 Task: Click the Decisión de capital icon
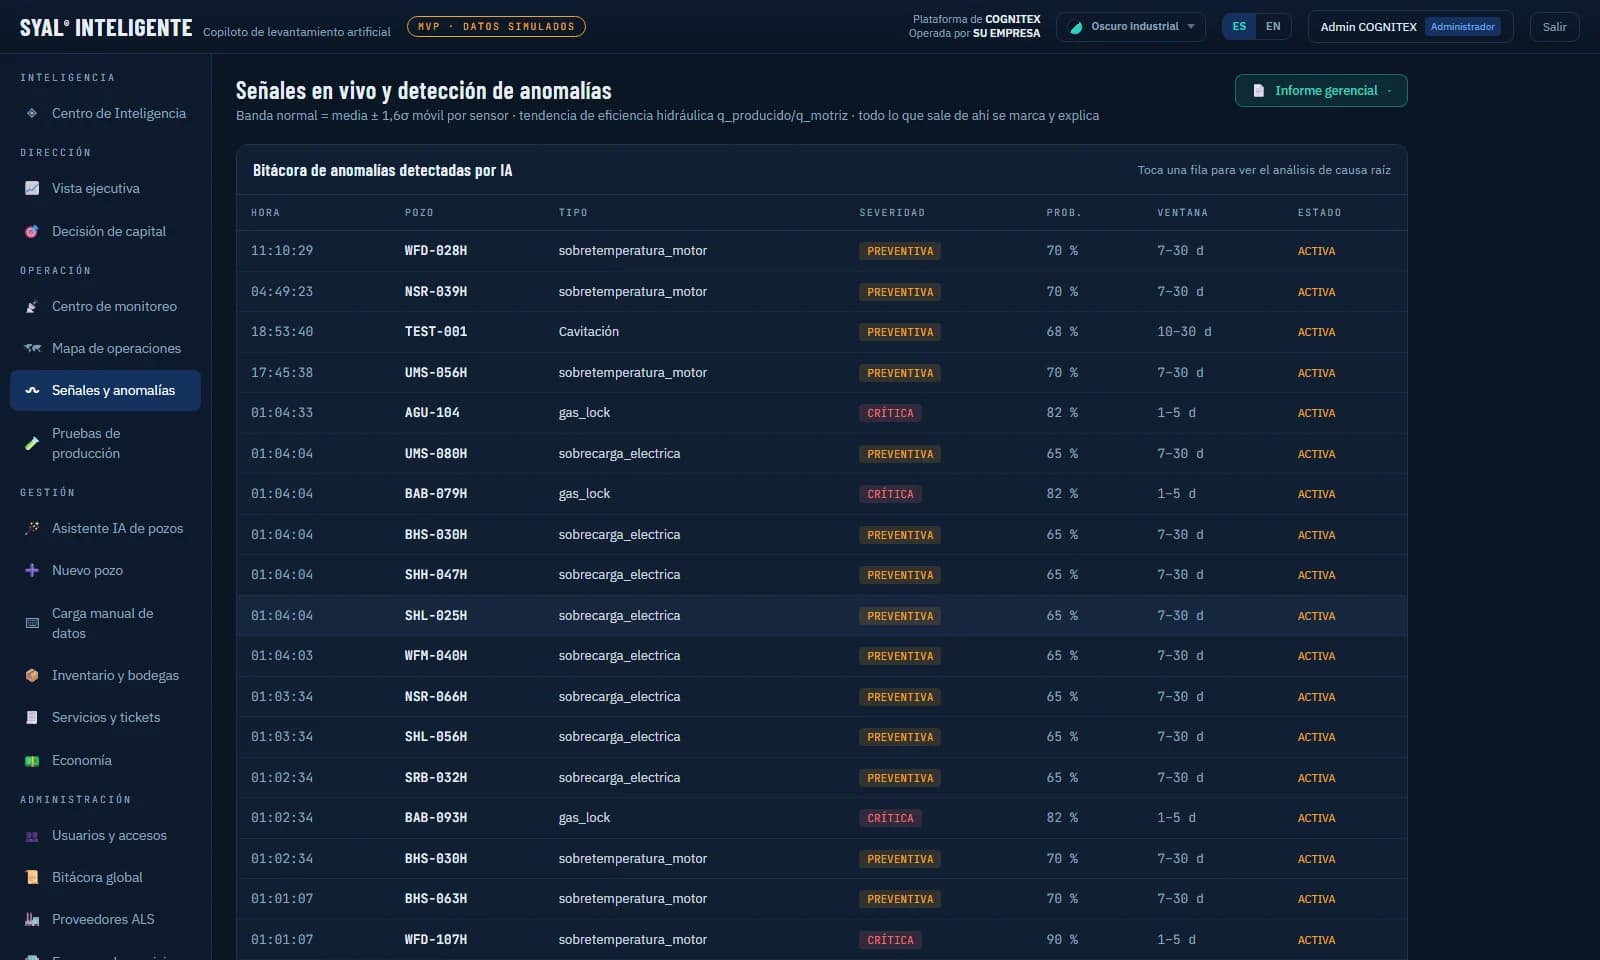32,231
